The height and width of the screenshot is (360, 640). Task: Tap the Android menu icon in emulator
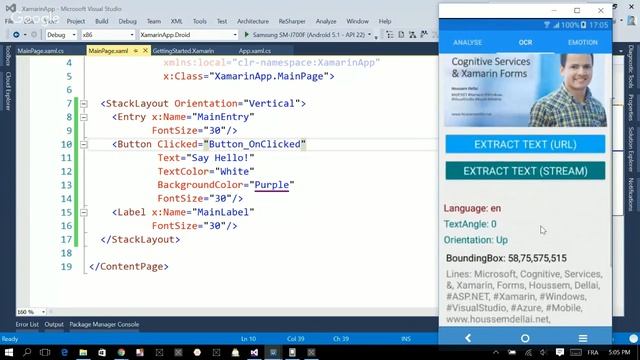coord(583,338)
